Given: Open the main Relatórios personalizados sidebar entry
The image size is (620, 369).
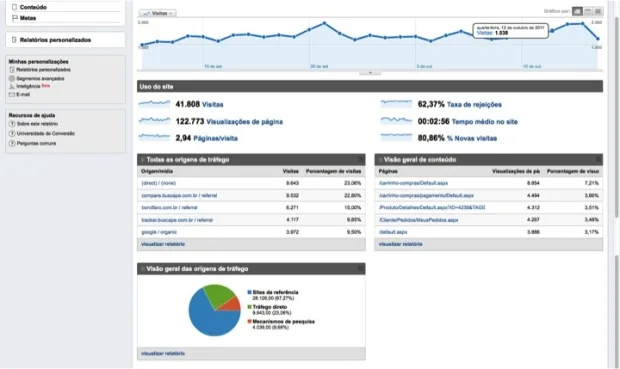Looking at the screenshot, I should click(x=66, y=40).
